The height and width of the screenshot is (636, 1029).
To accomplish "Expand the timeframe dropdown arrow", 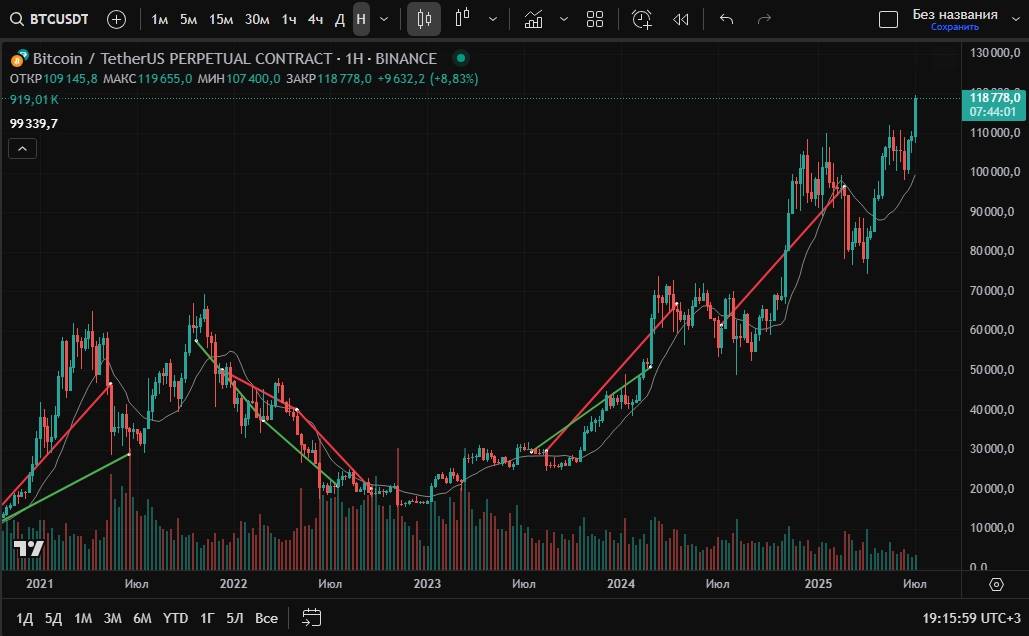I will click(x=384, y=19).
